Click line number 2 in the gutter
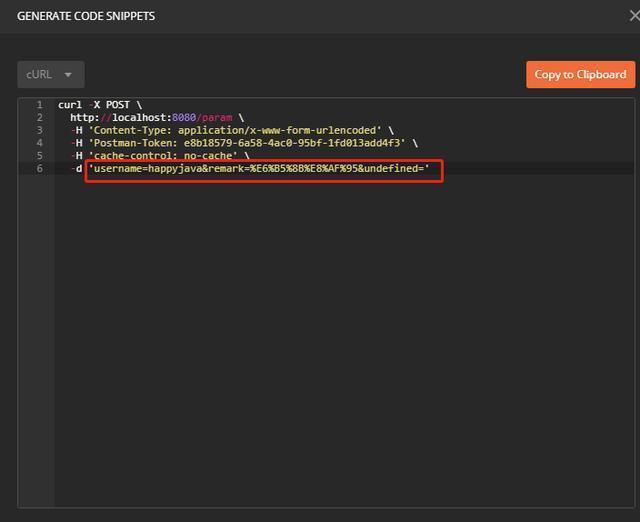The height and width of the screenshot is (522, 640). point(39,118)
